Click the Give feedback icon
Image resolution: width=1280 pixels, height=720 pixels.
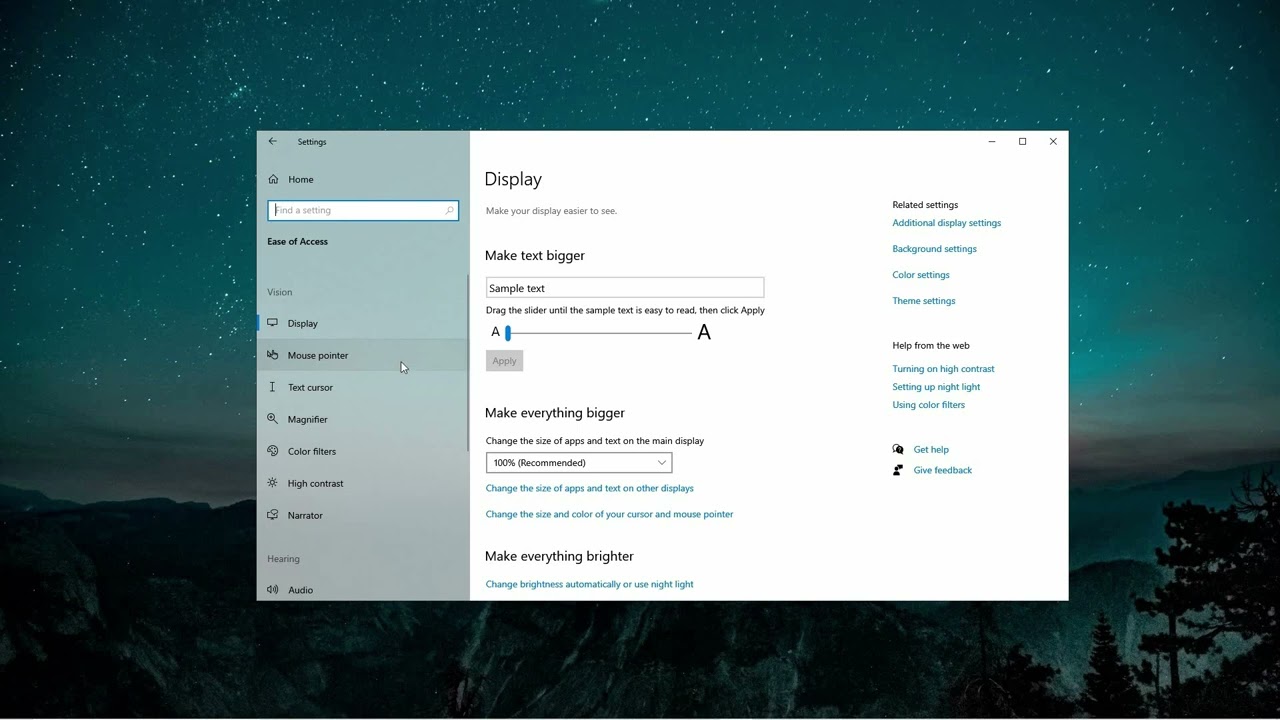pos(898,470)
